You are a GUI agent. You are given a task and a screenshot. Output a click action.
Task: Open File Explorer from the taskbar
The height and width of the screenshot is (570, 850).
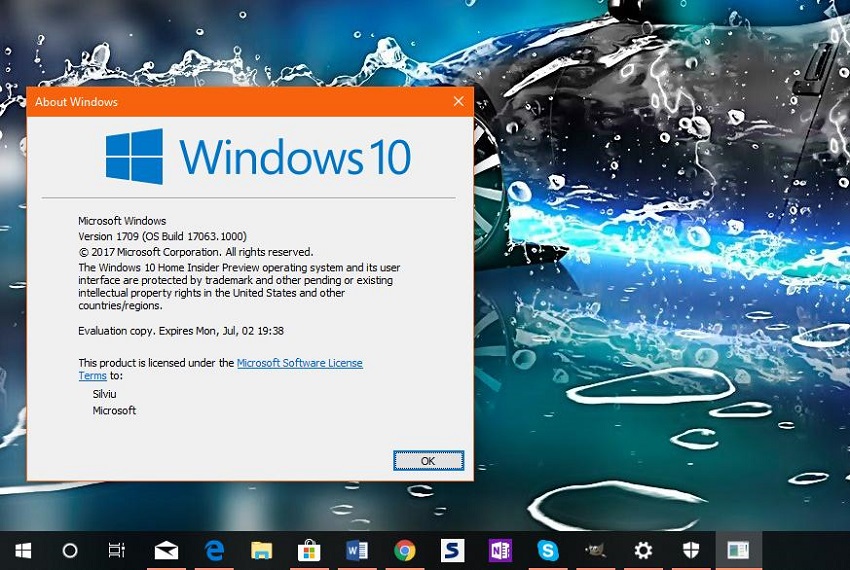coord(262,550)
